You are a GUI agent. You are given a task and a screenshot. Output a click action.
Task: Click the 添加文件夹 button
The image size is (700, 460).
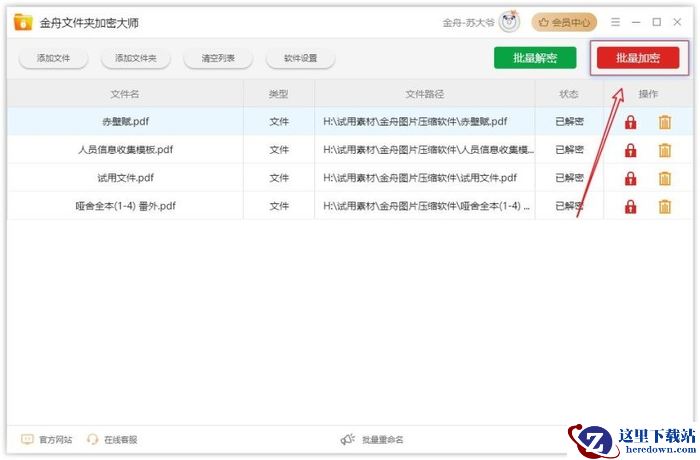pos(136,58)
